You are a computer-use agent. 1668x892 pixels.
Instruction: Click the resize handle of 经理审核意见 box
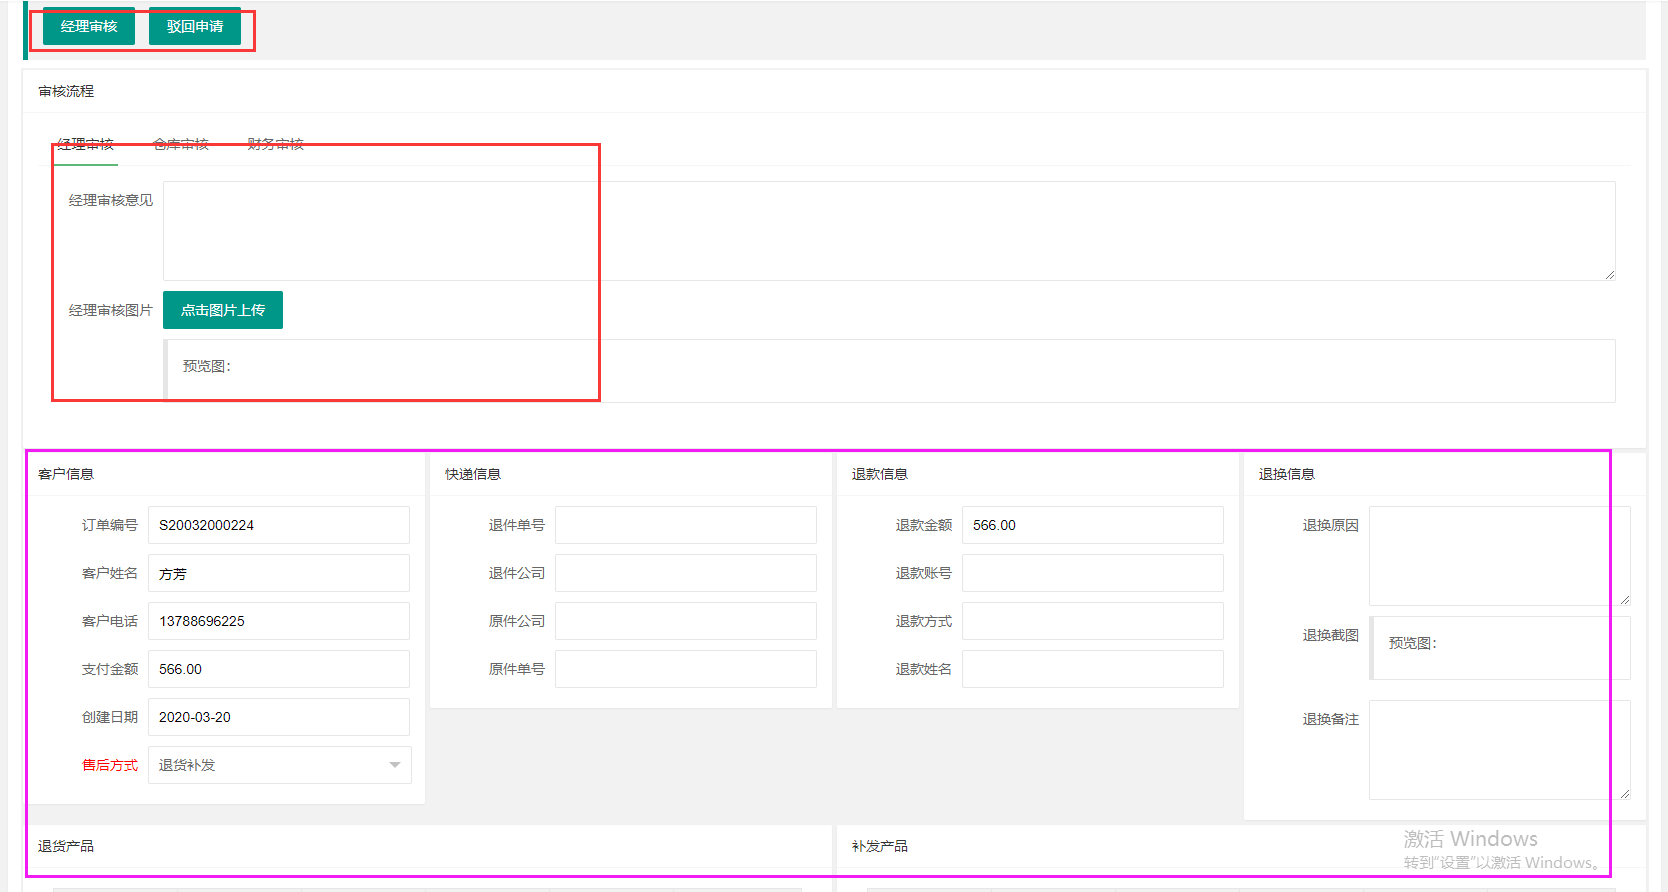[1610, 275]
